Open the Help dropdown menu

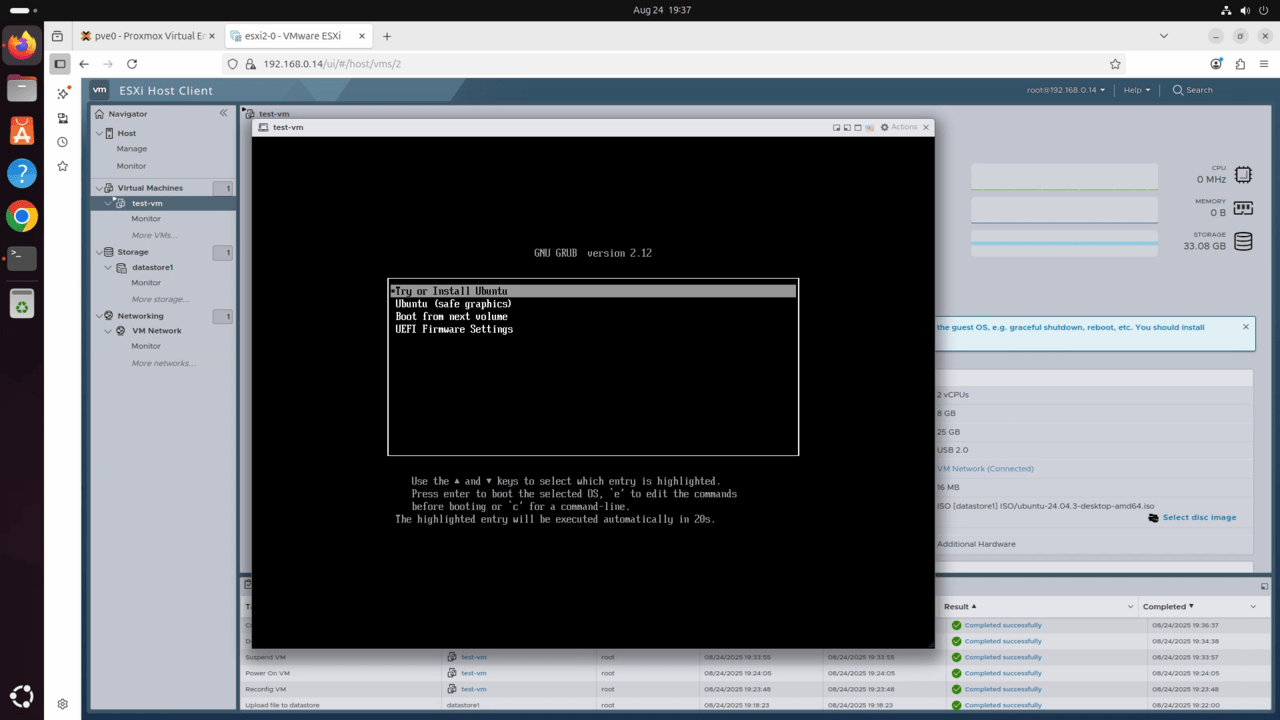point(1136,90)
